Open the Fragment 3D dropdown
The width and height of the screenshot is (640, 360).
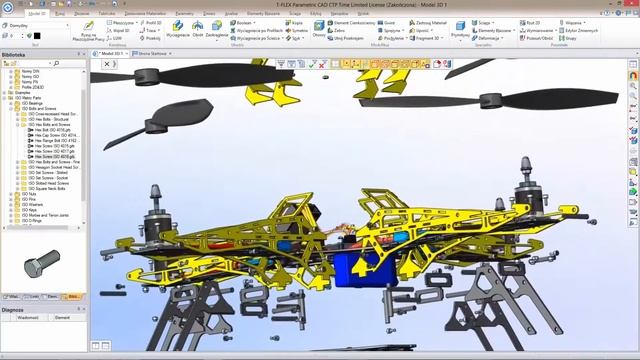coord(442,38)
